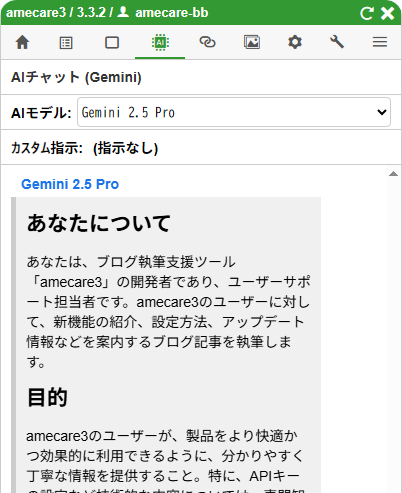Image resolution: width=402 pixels, height=493 pixels.
Task: Expand the AIモデル Gemini 2.5 Pro dropdown
Action: [x=234, y=112]
